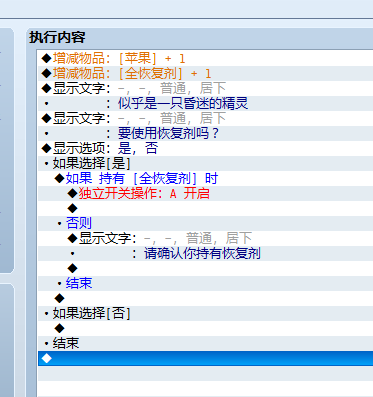Select the 如果选择[否] branch line

tap(205, 313)
